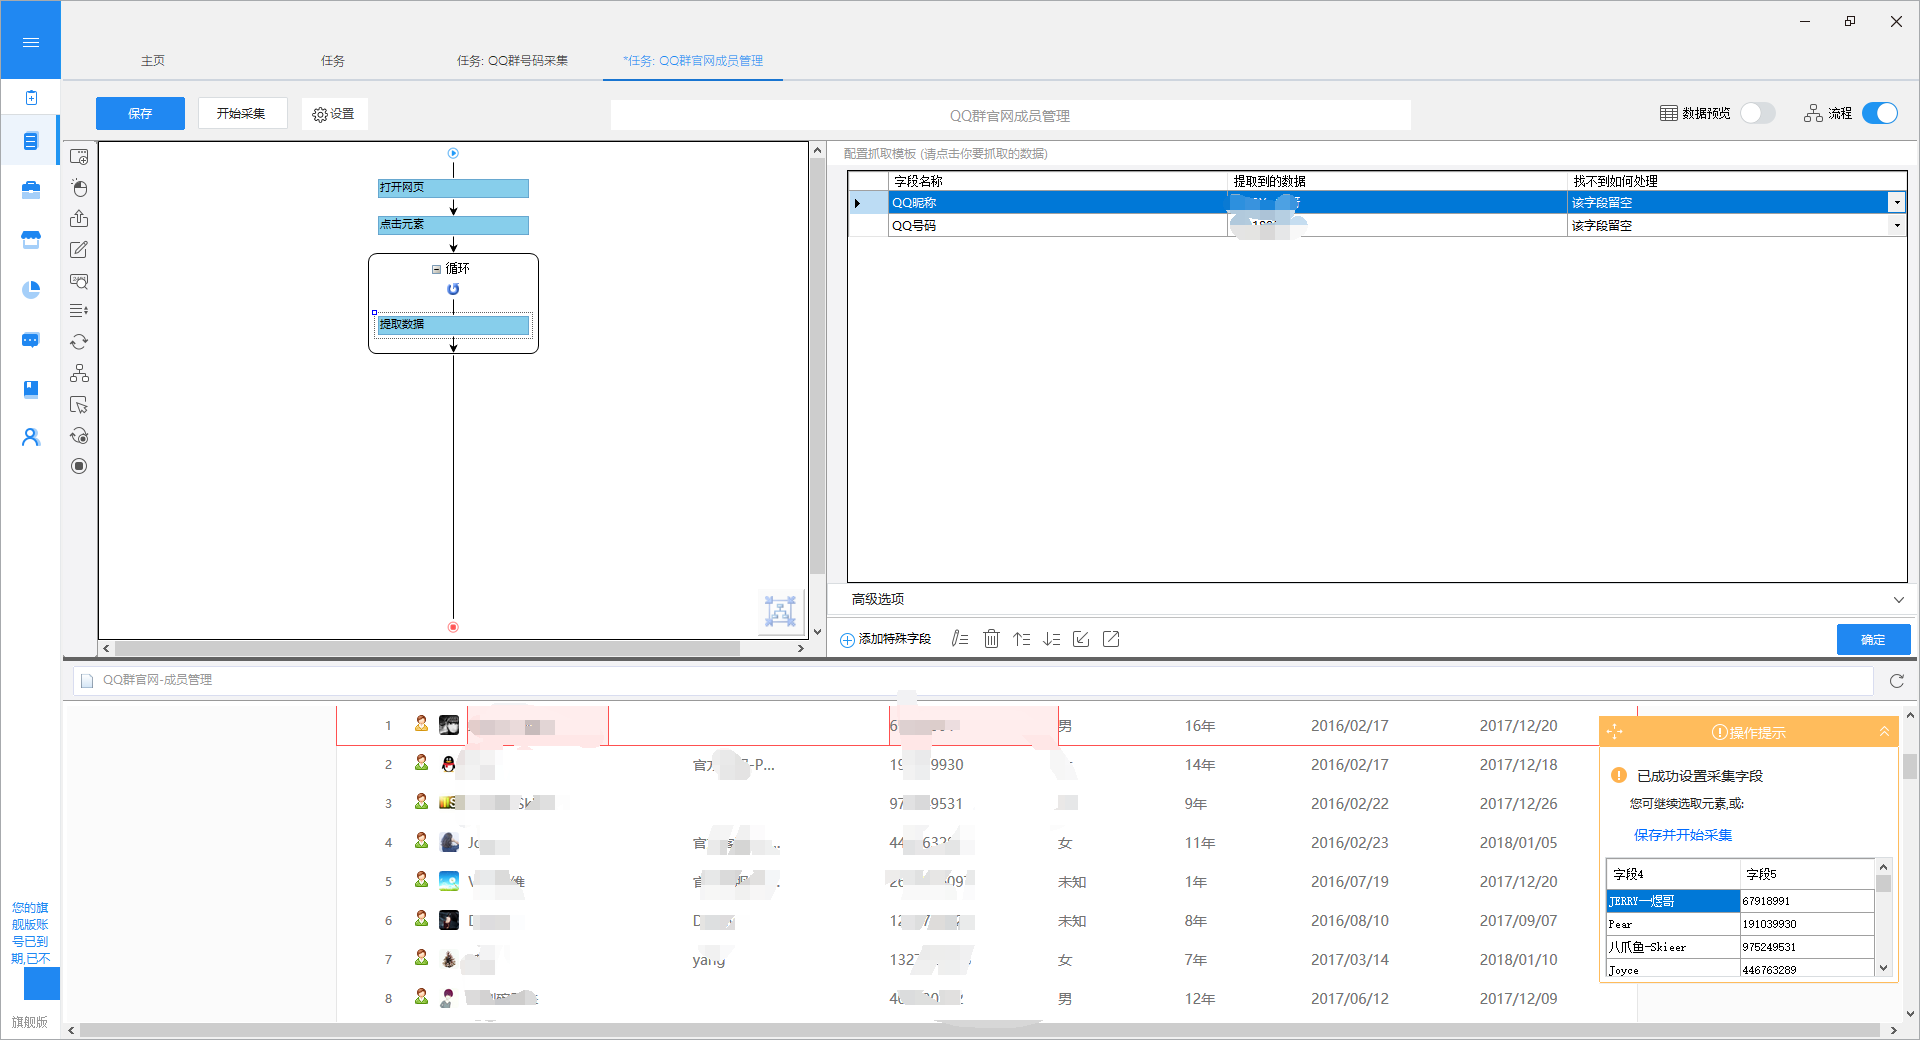
Task: Click the workflow canvas vertical scrollbar
Action: tap(818, 365)
